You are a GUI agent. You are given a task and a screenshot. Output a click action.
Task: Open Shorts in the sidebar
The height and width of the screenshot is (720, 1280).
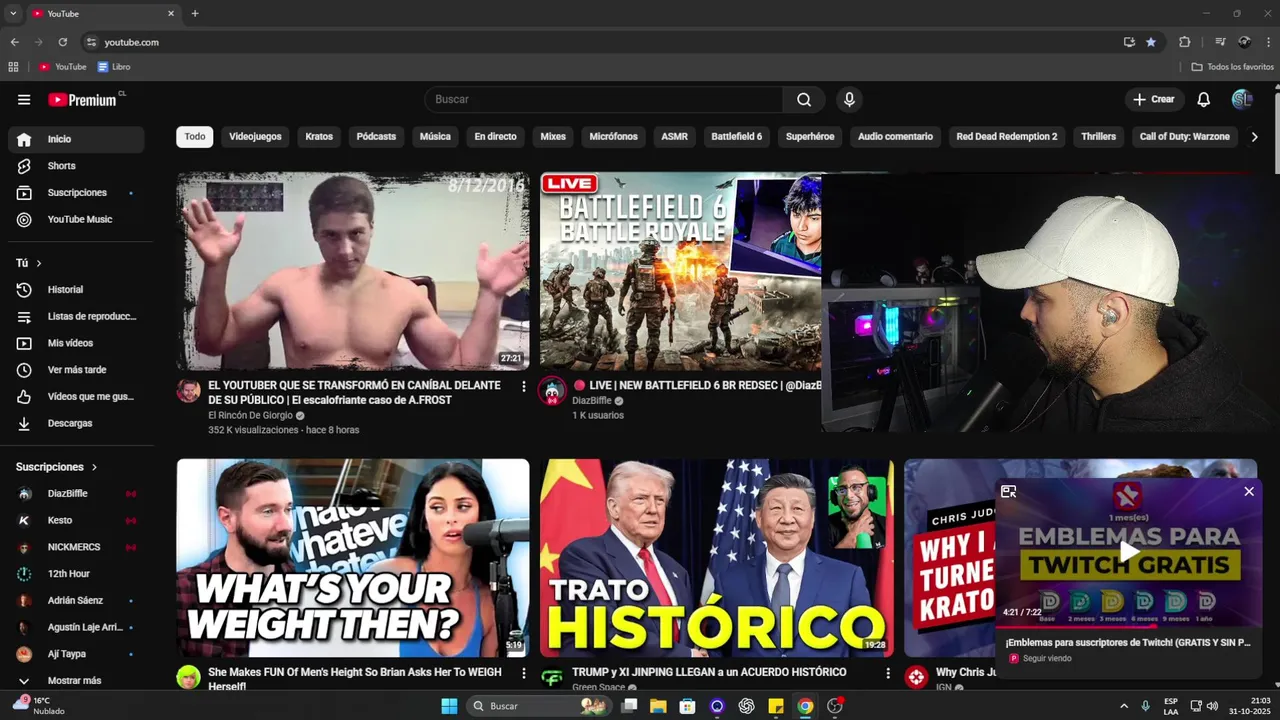pos(76,166)
